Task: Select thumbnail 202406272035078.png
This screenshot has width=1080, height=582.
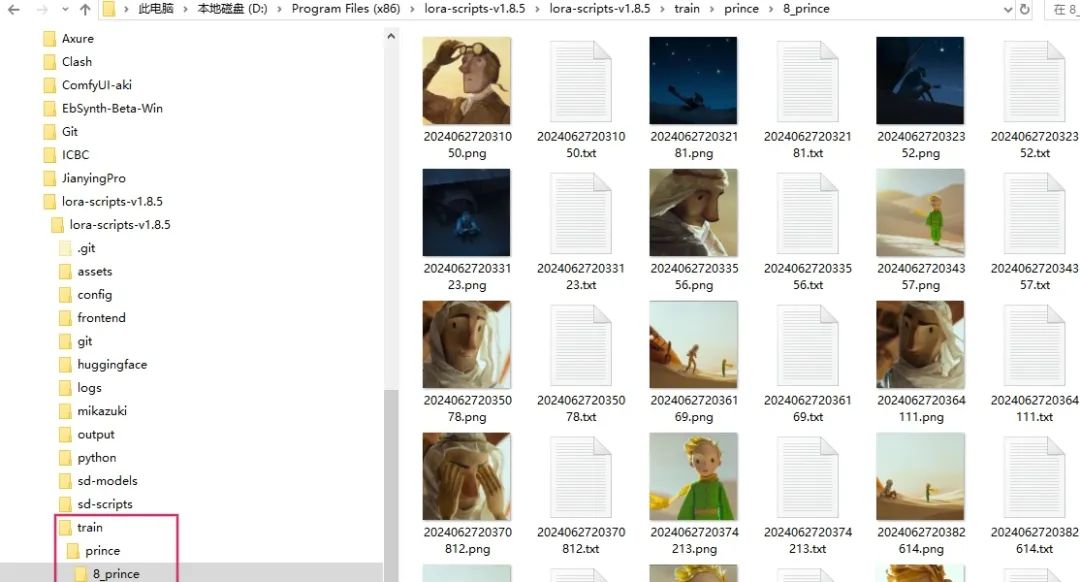Action: coord(467,344)
